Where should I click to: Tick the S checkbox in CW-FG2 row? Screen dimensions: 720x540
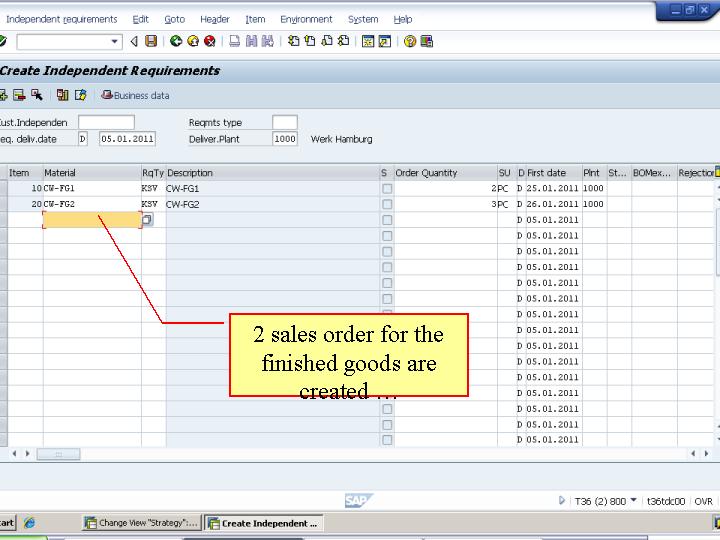coord(387,204)
